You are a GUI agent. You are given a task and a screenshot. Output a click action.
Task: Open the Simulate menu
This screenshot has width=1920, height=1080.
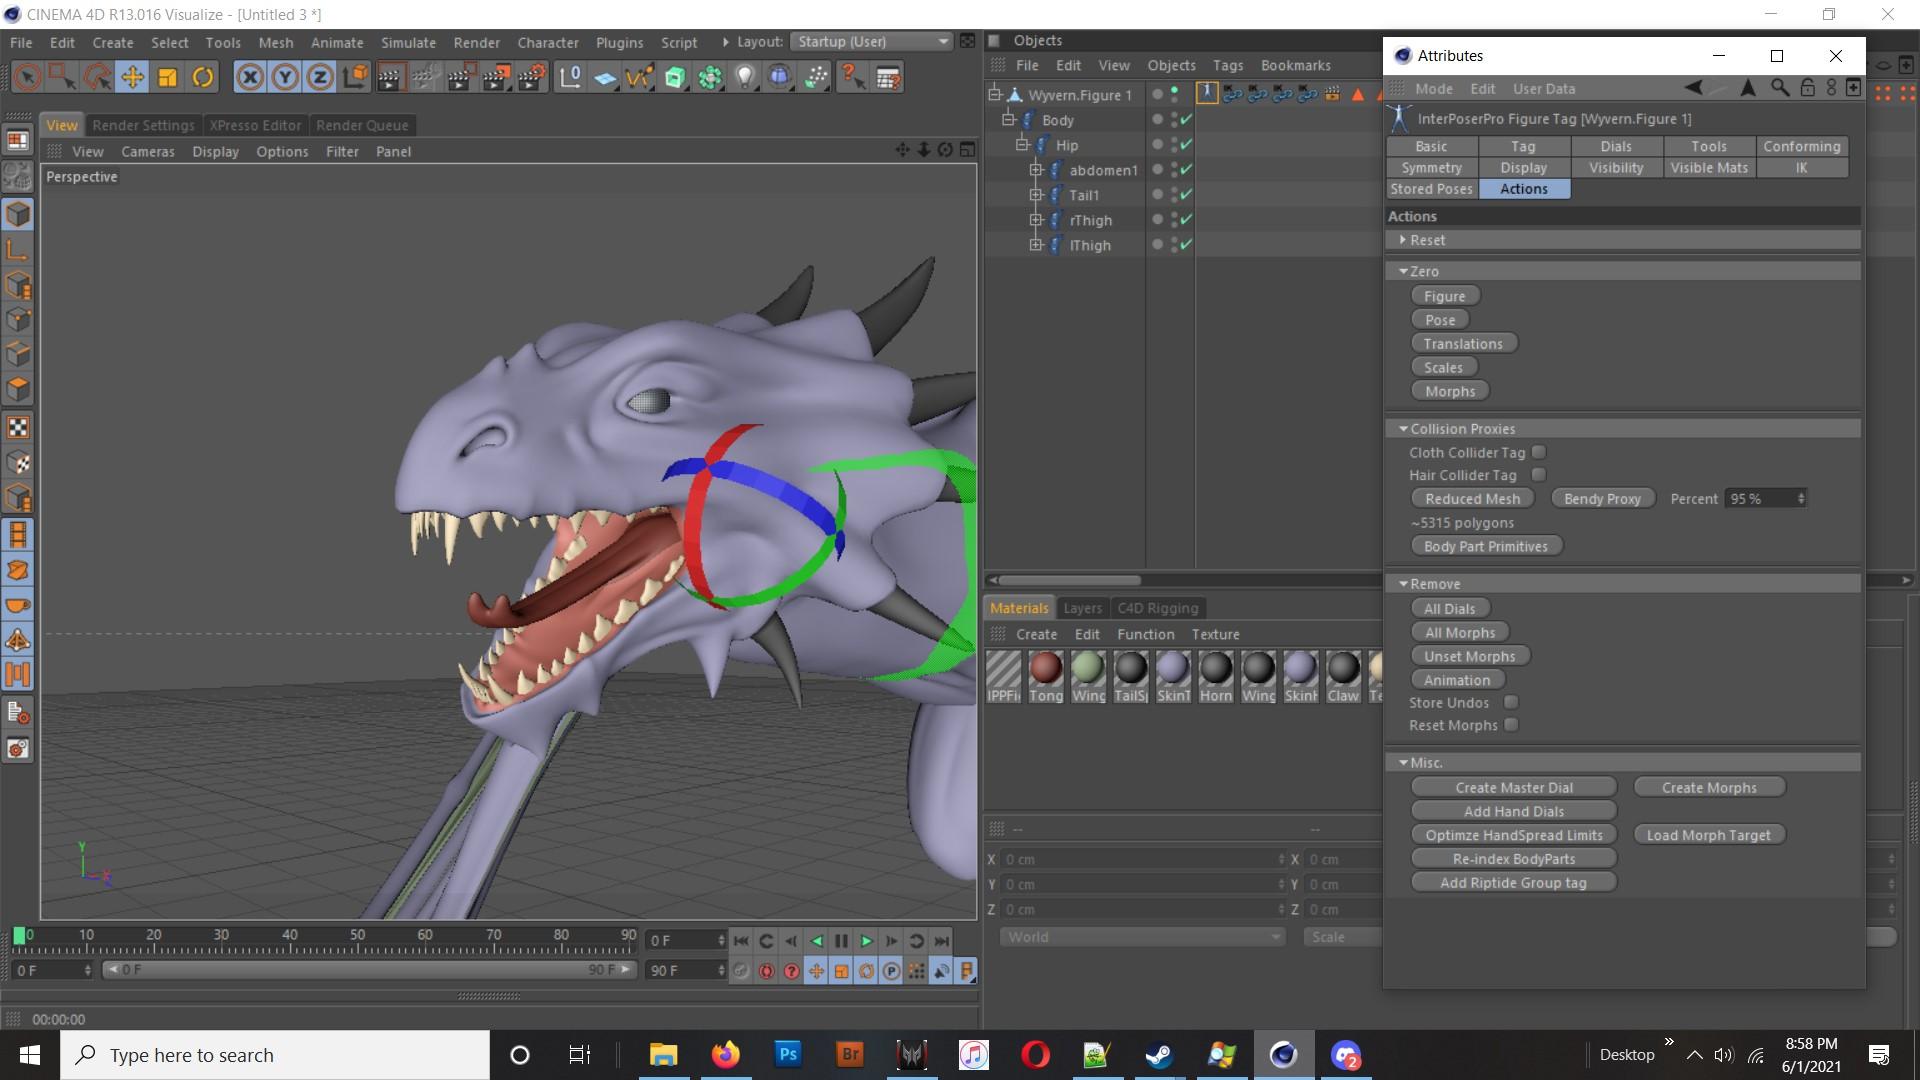[x=408, y=42]
